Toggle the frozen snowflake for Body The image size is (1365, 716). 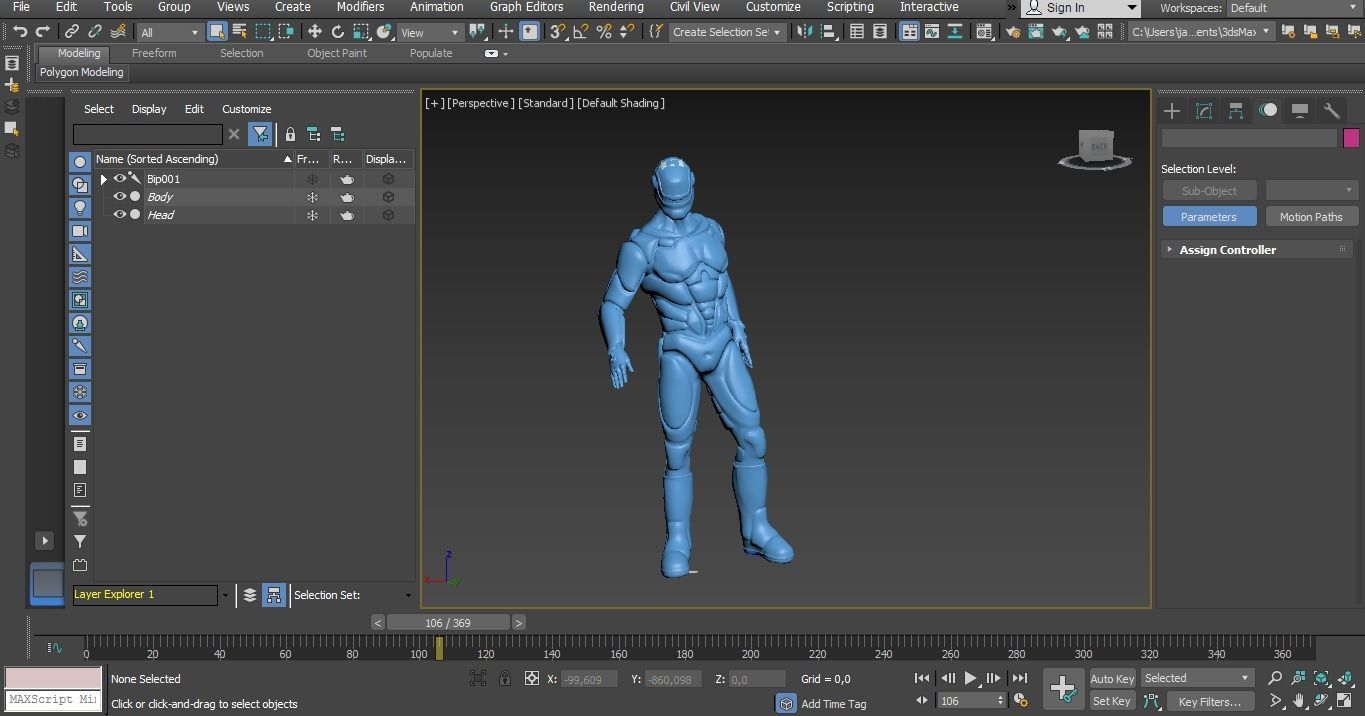tap(312, 197)
